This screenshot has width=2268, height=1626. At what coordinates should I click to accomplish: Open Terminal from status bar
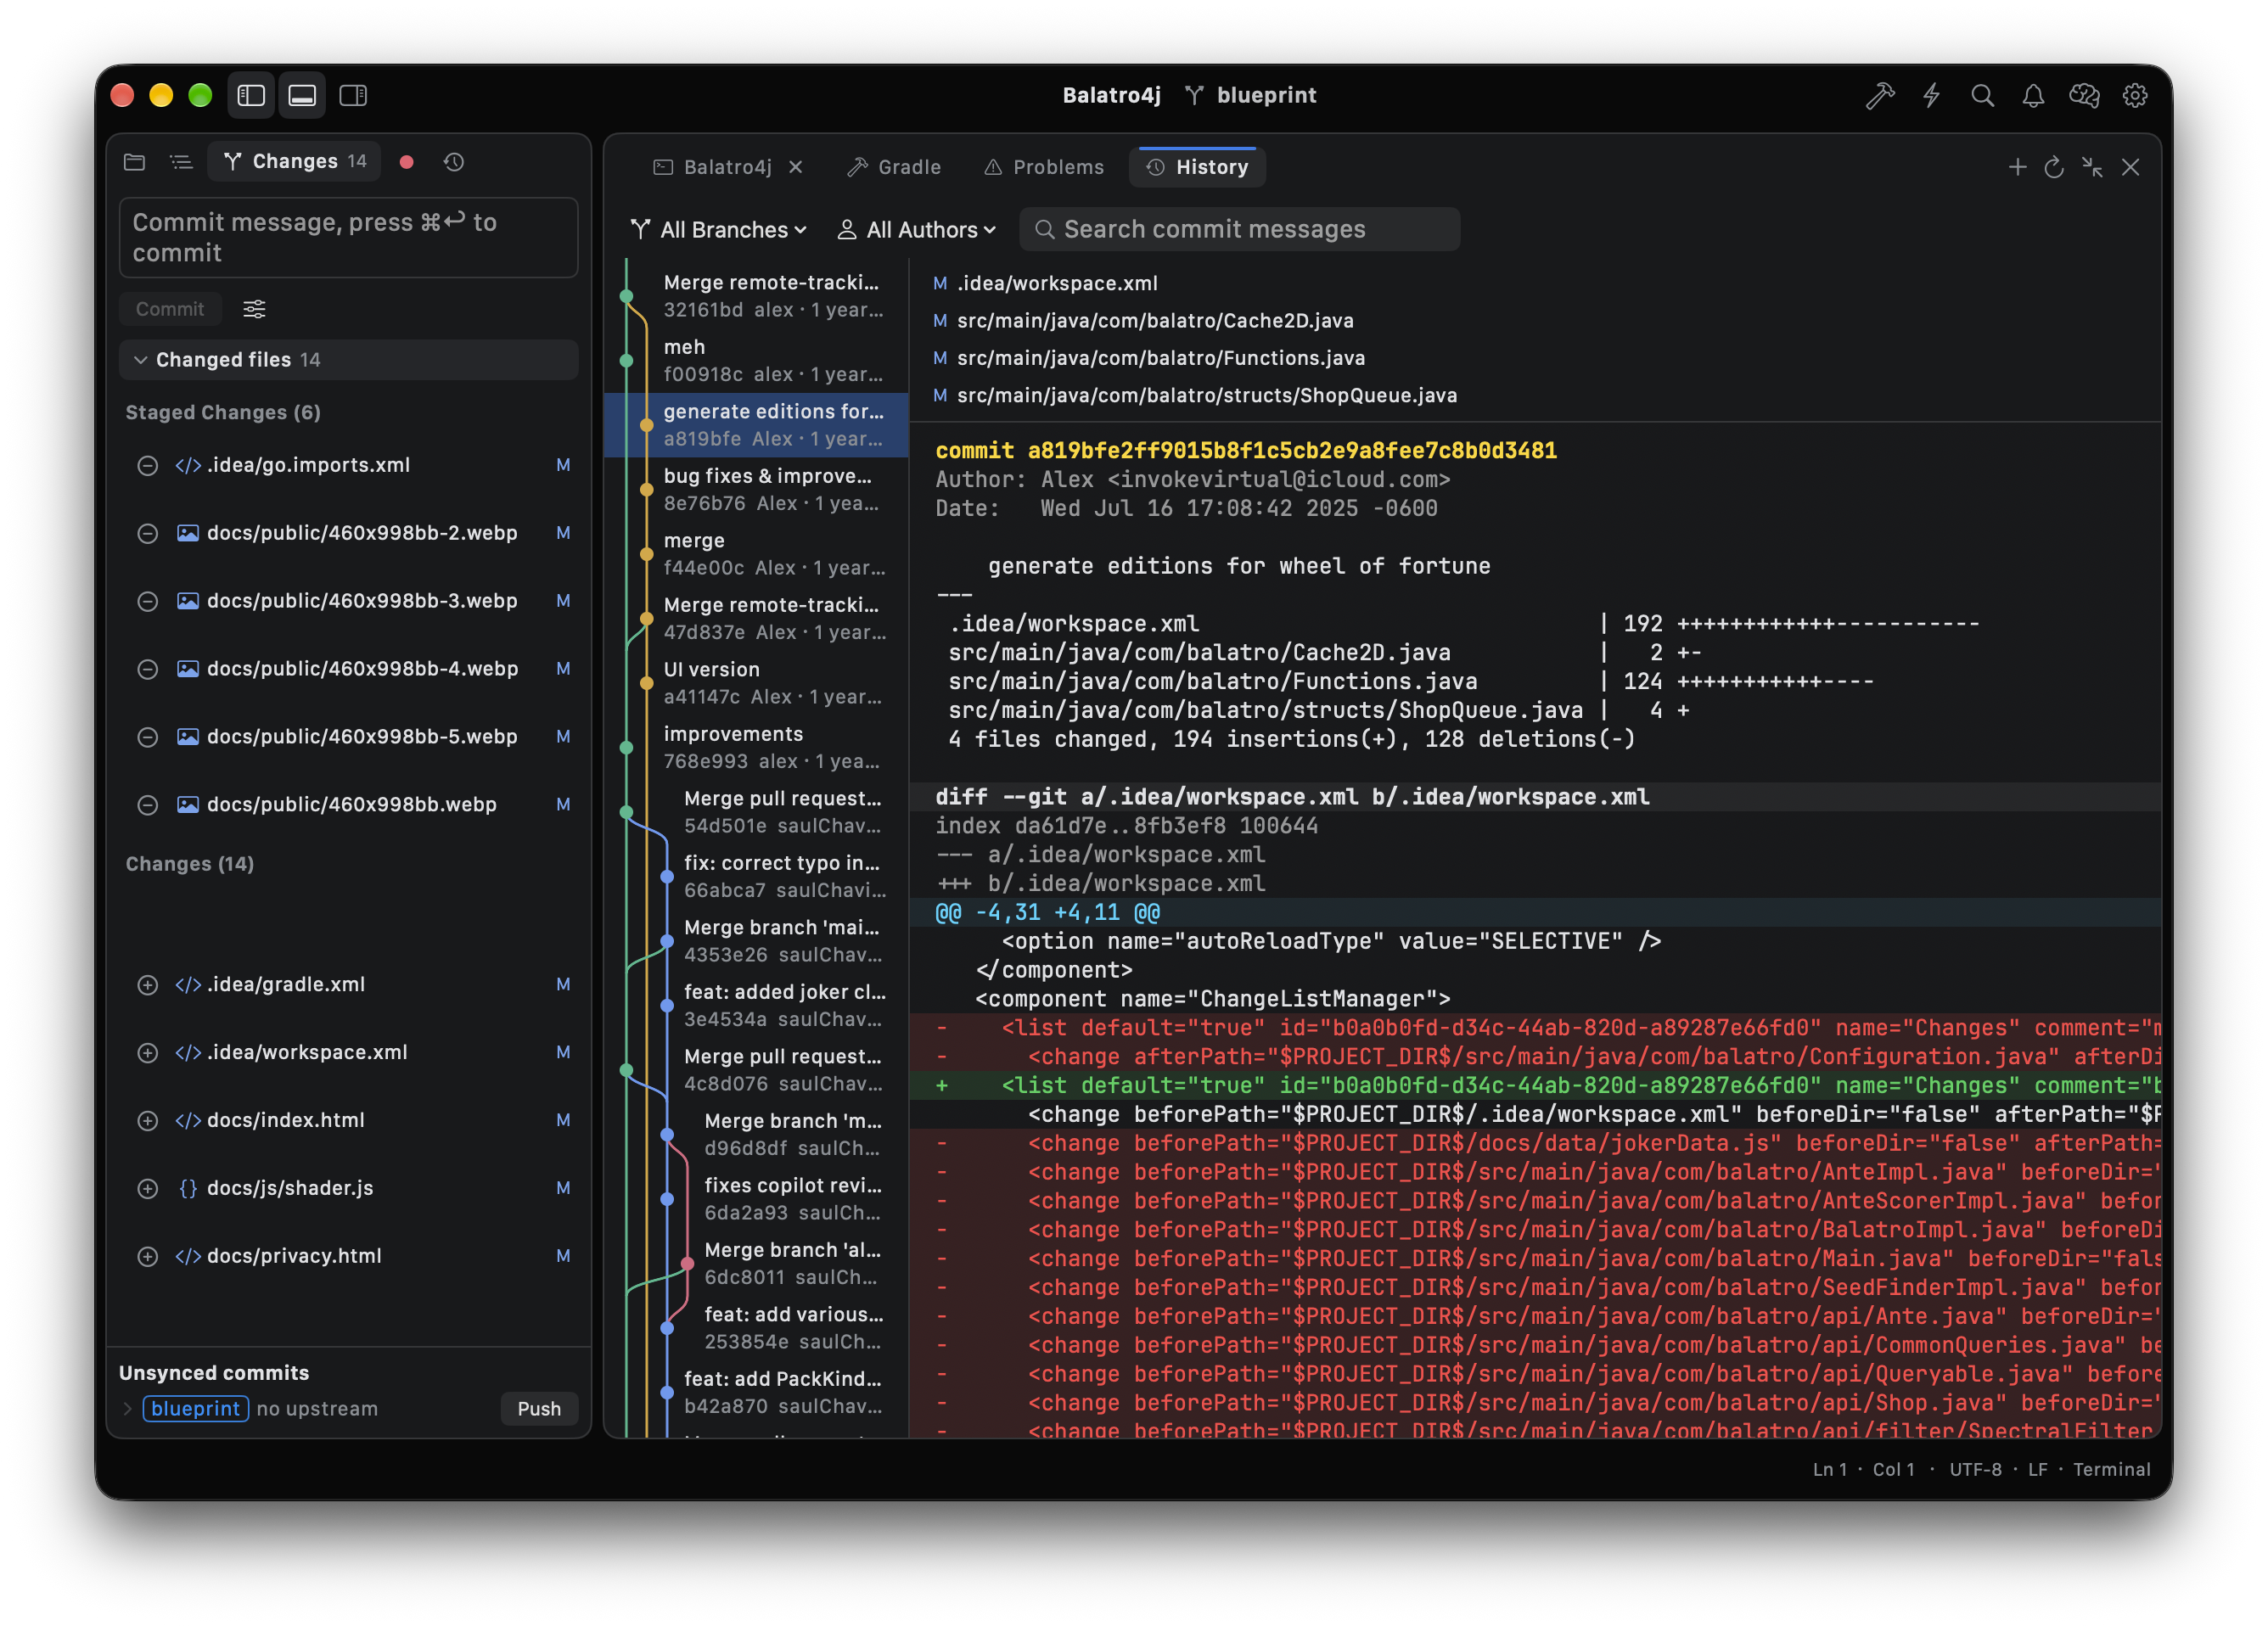pyautogui.click(x=2111, y=1469)
